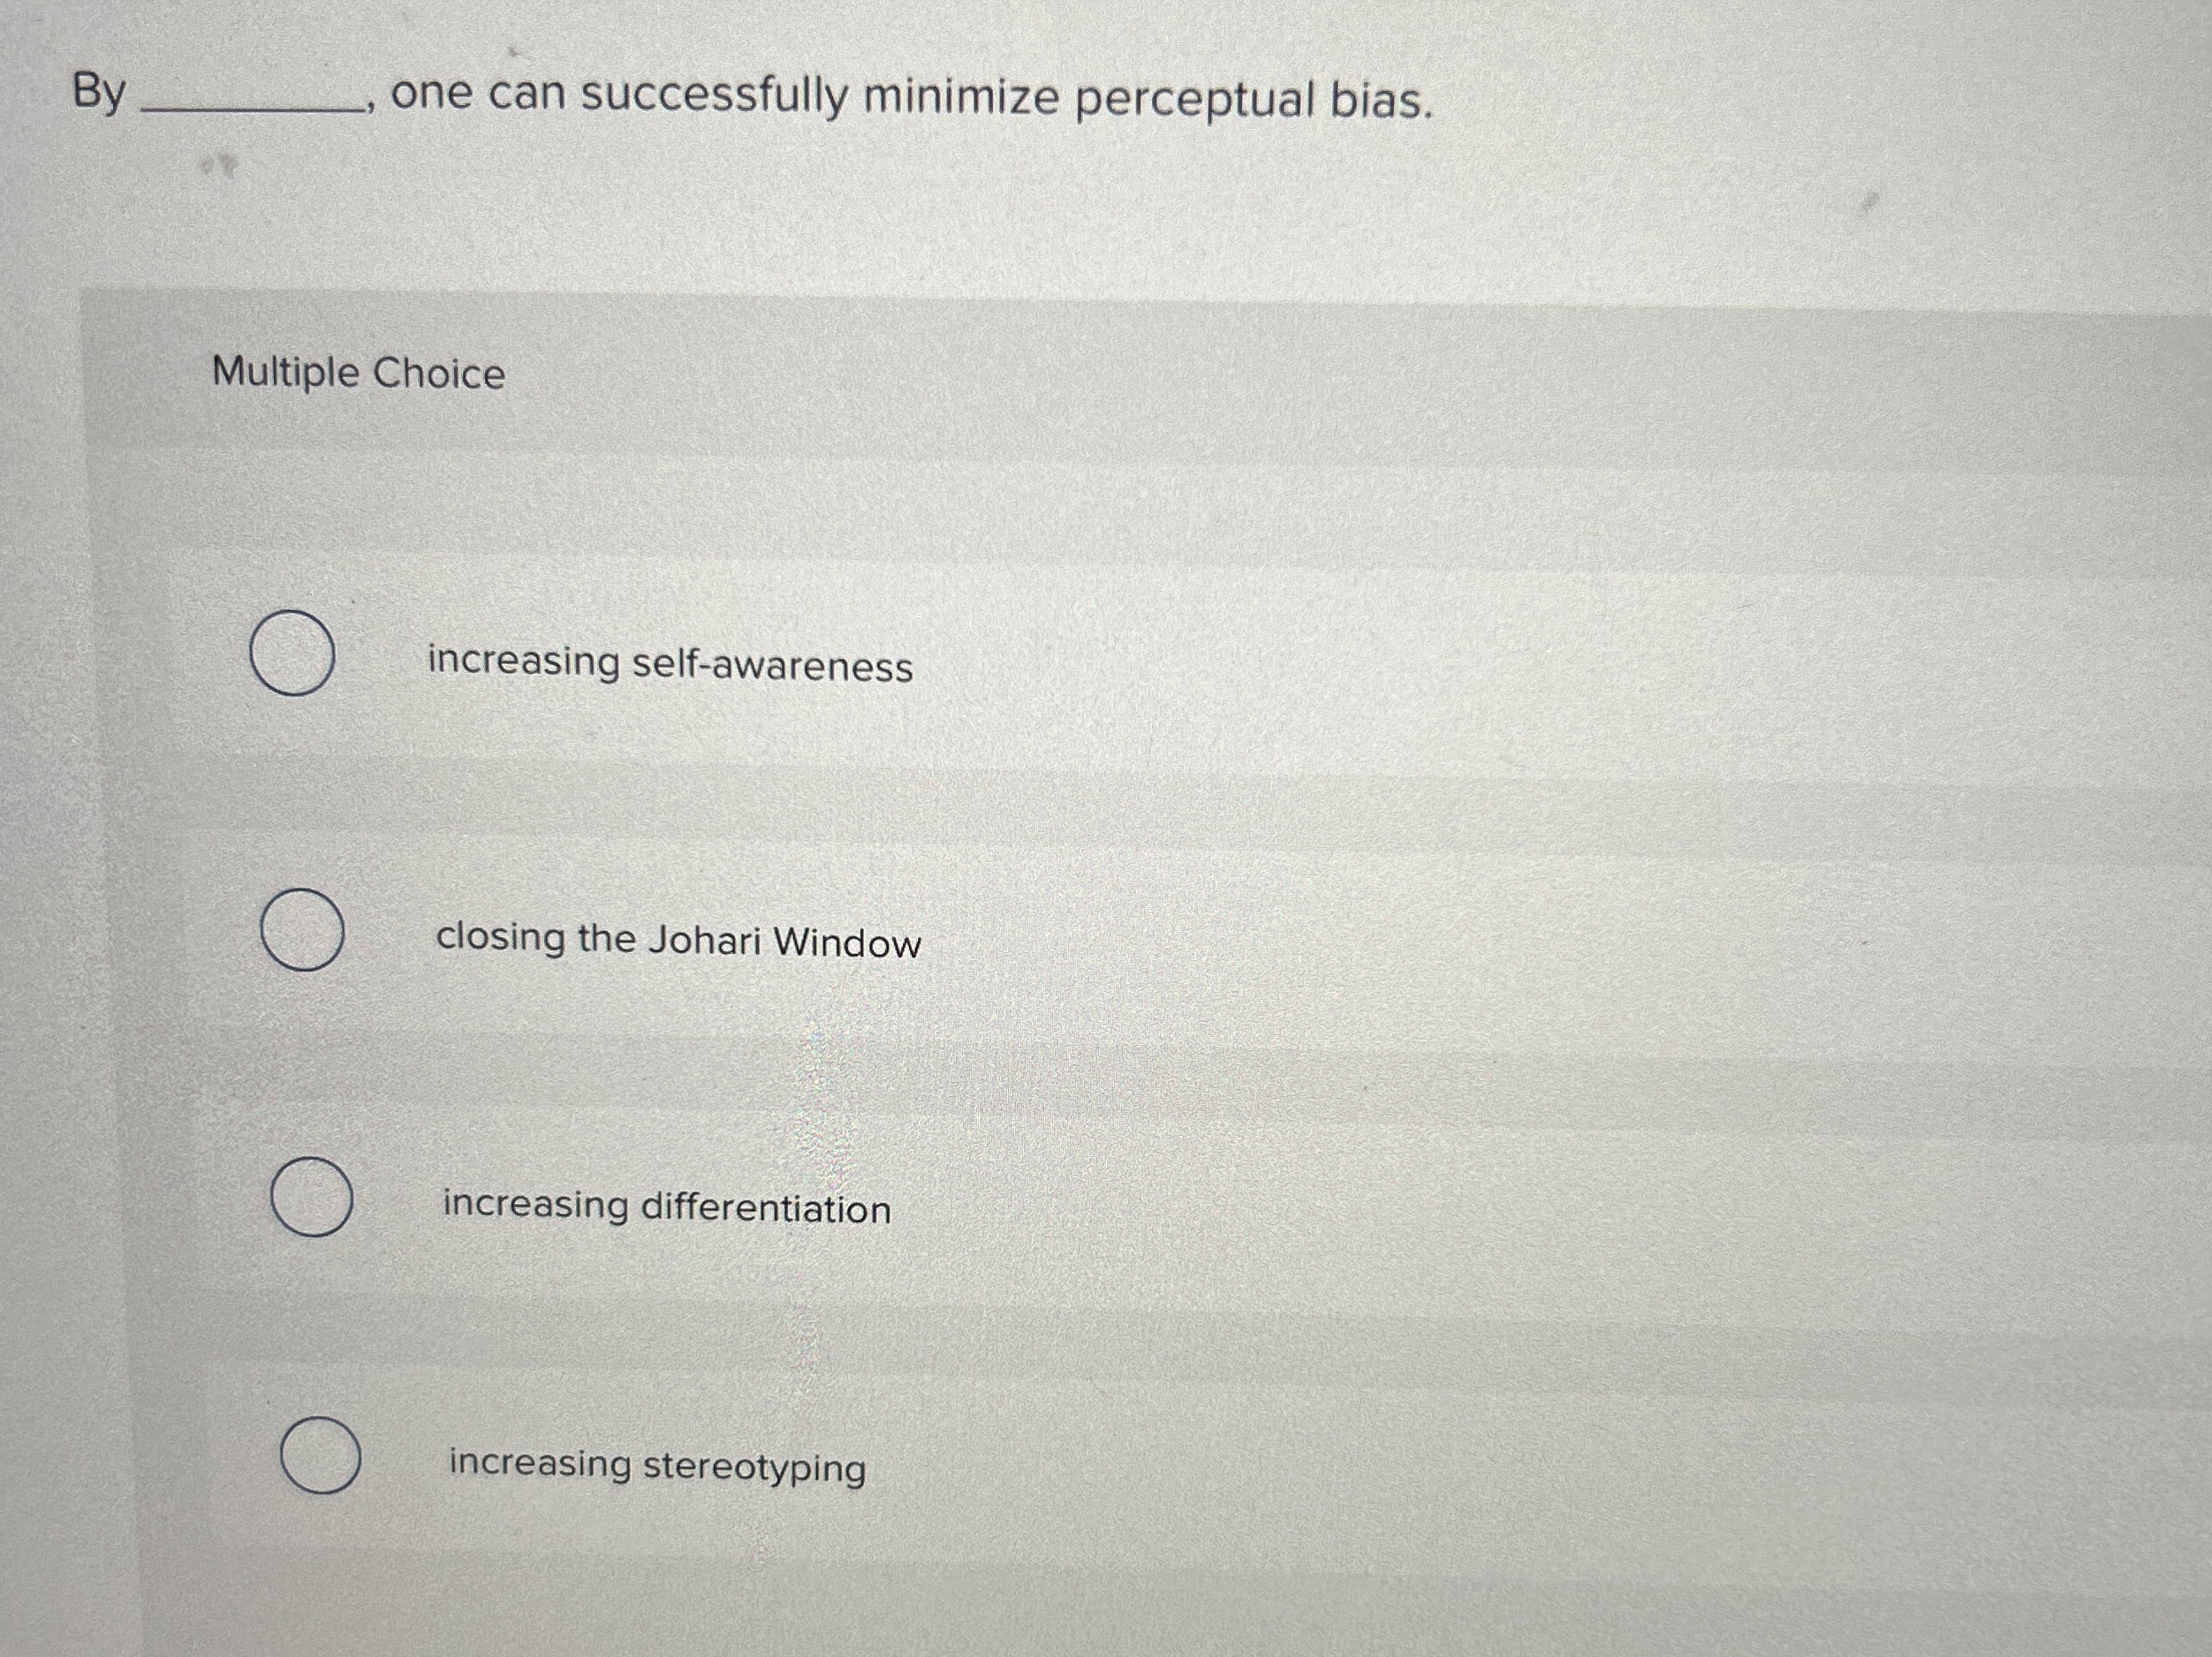Click the "increasing differentiation" answer text

click(x=665, y=1207)
